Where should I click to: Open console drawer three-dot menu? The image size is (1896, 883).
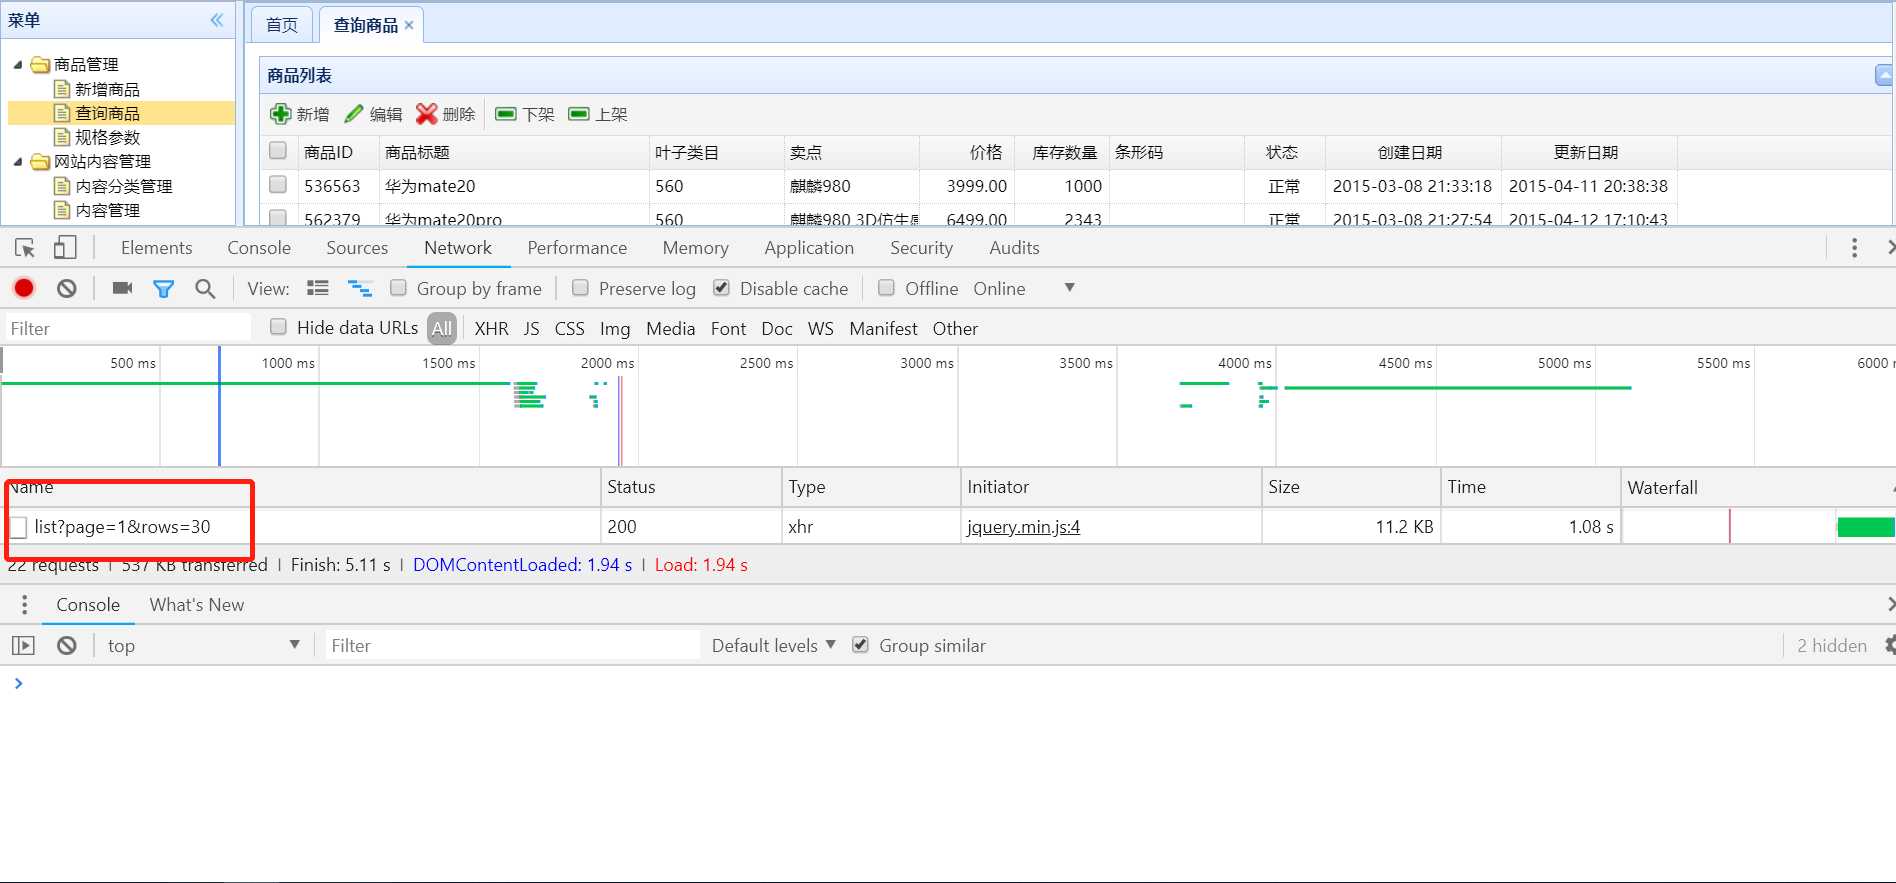pos(25,605)
